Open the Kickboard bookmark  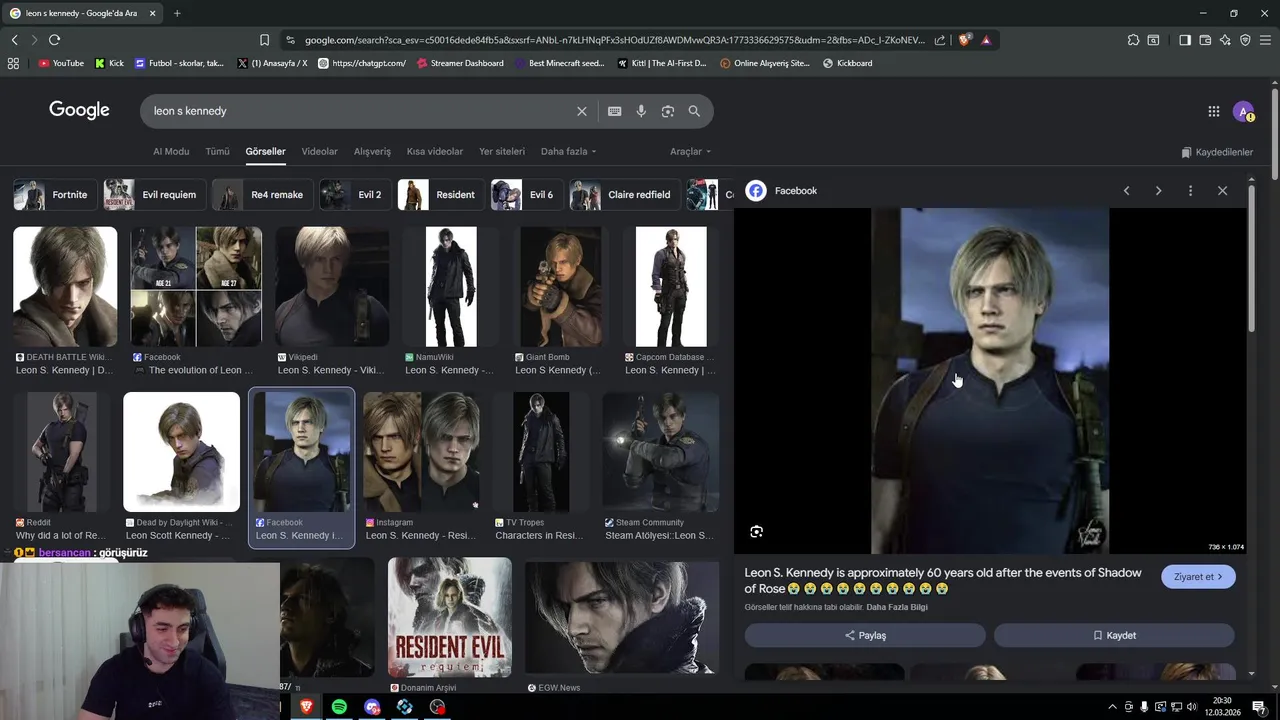(x=847, y=63)
